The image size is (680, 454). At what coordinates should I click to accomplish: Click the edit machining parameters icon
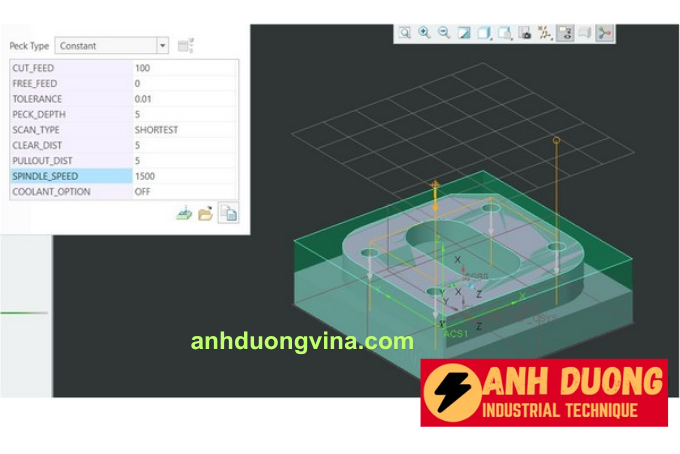(184, 213)
